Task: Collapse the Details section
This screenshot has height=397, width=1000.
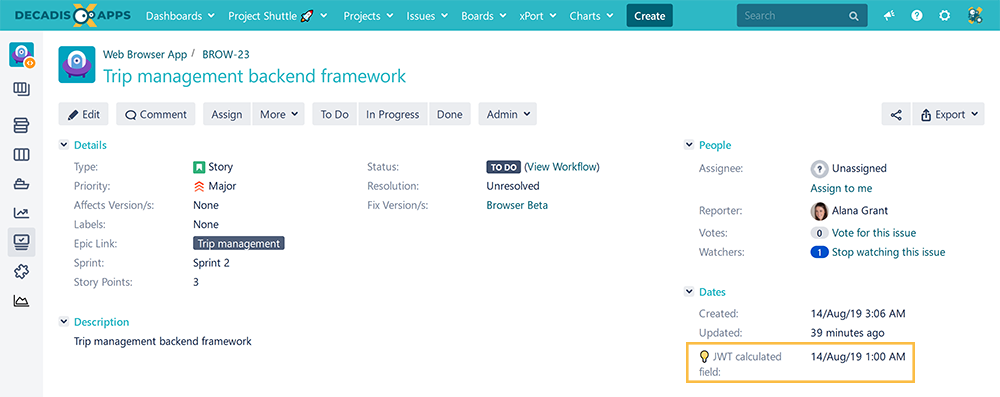Action: [x=64, y=145]
